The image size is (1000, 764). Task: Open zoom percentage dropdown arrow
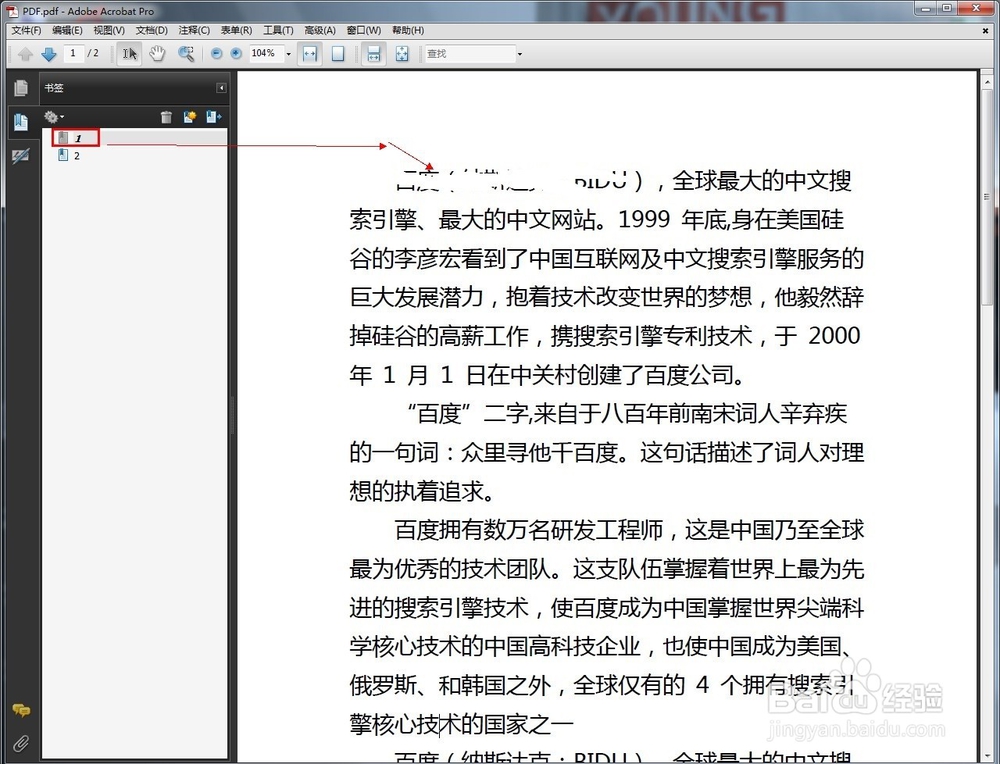point(288,54)
